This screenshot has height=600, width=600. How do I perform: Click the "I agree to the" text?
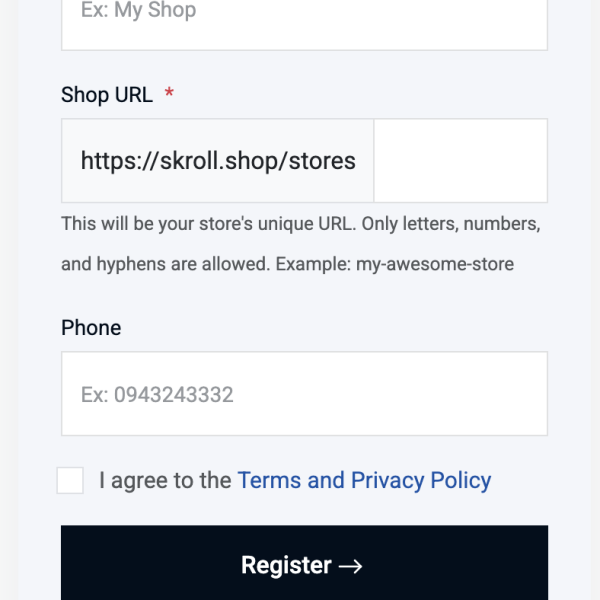tap(165, 480)
